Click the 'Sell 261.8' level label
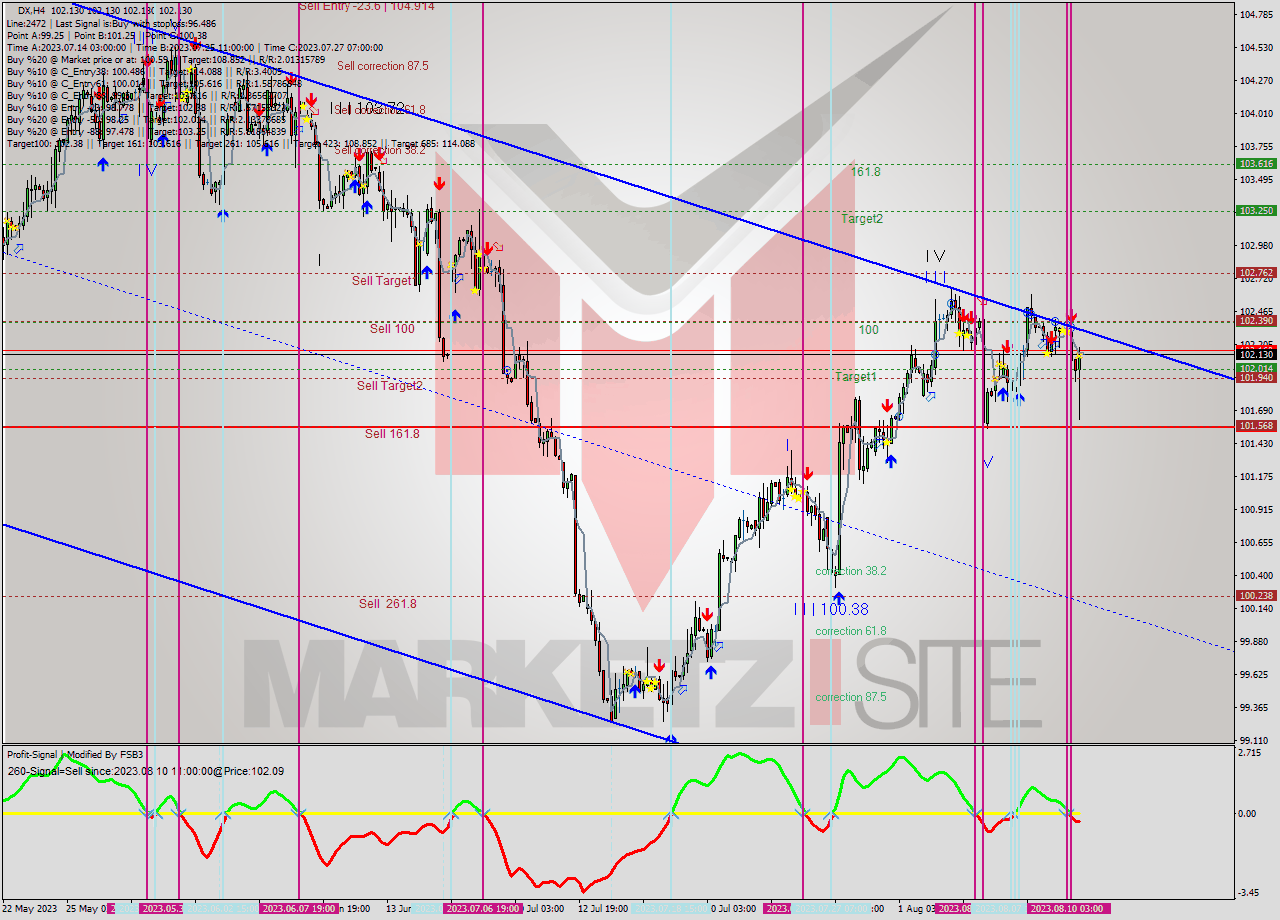This screenshot has height=920, width=1280. click(x=388, y=604)
